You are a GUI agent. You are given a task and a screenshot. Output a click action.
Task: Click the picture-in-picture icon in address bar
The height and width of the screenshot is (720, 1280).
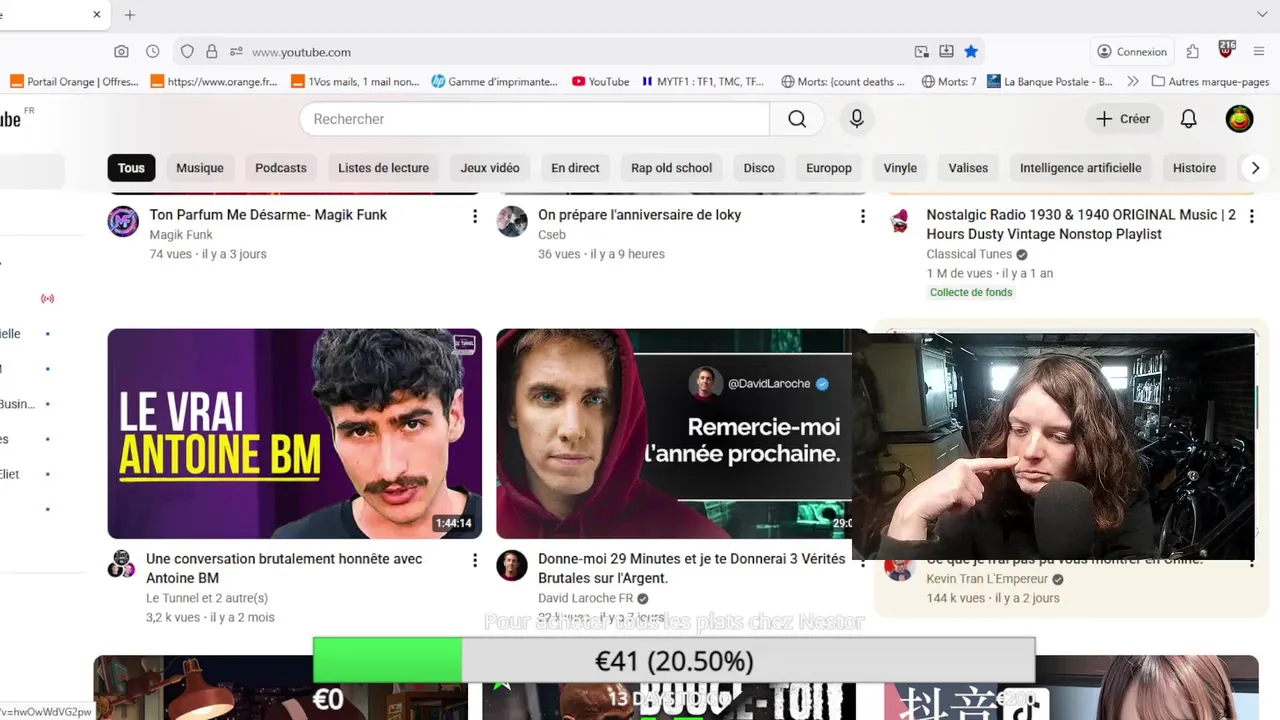pyautogui.click(x=921, y=52)
